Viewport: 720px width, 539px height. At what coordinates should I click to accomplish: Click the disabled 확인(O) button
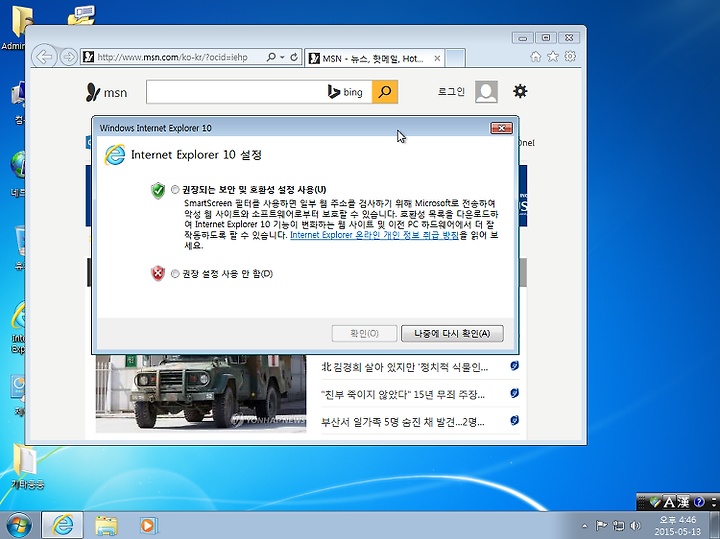point(364,333)
